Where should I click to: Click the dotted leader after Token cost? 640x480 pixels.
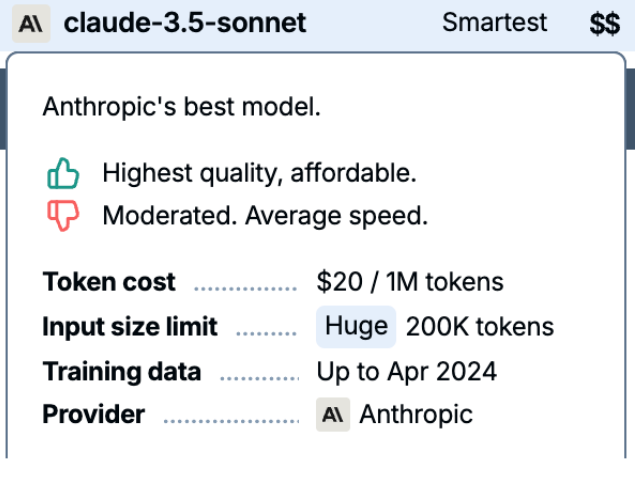click(245, 289)
